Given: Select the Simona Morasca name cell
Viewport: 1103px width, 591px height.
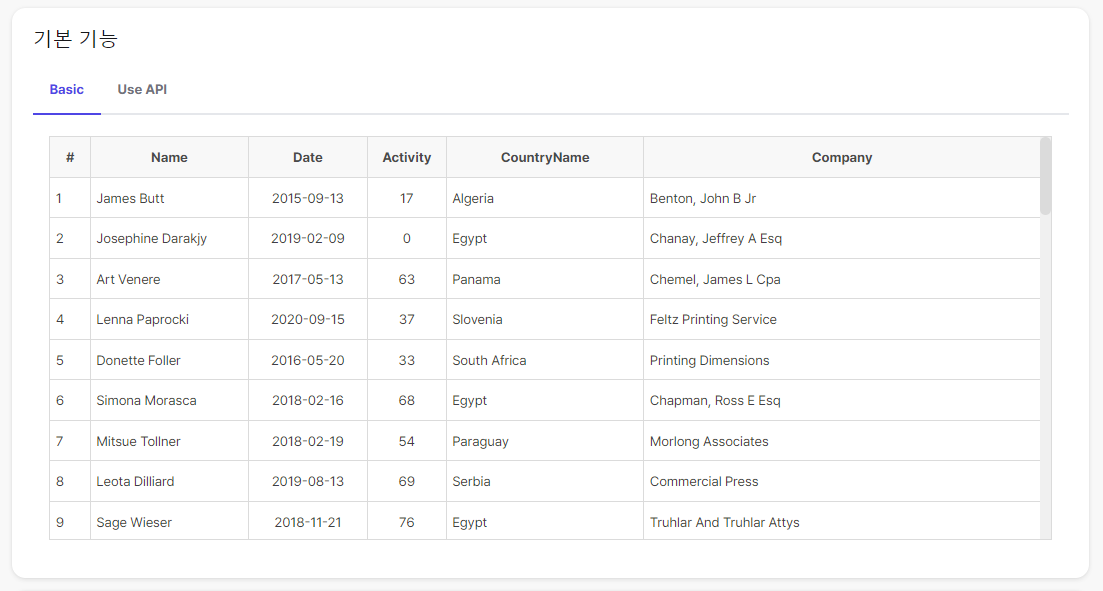Looking at the screenshot, I should pyautogui.click(x=170, y=400).
